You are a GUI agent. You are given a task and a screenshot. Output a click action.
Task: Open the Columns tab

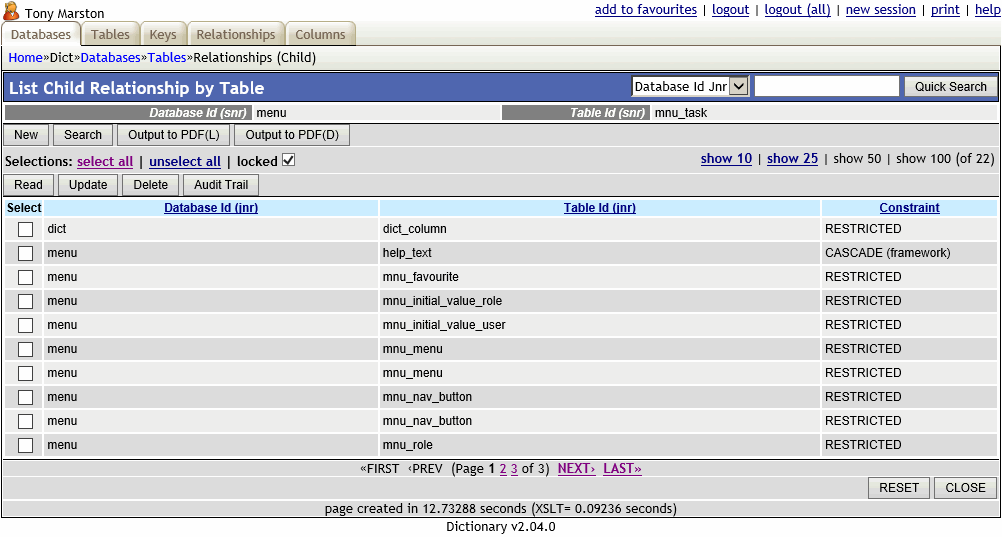click(320, 35)
